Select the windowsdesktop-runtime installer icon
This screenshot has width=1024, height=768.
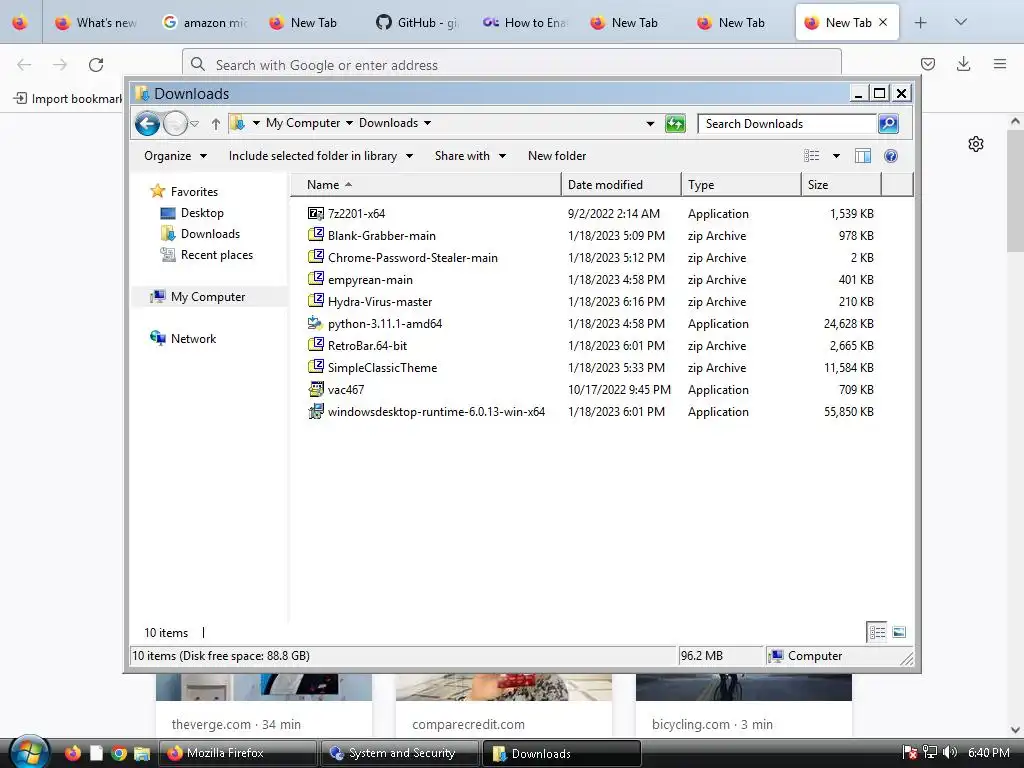pyautogui.click(x=315, y=411)
